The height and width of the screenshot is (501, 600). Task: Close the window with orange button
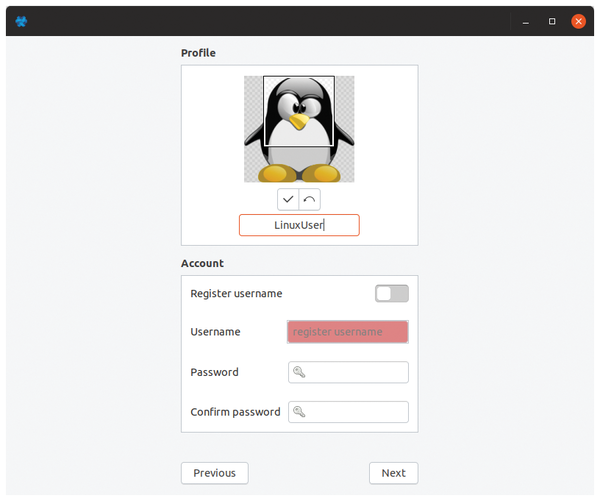(578, 21)
